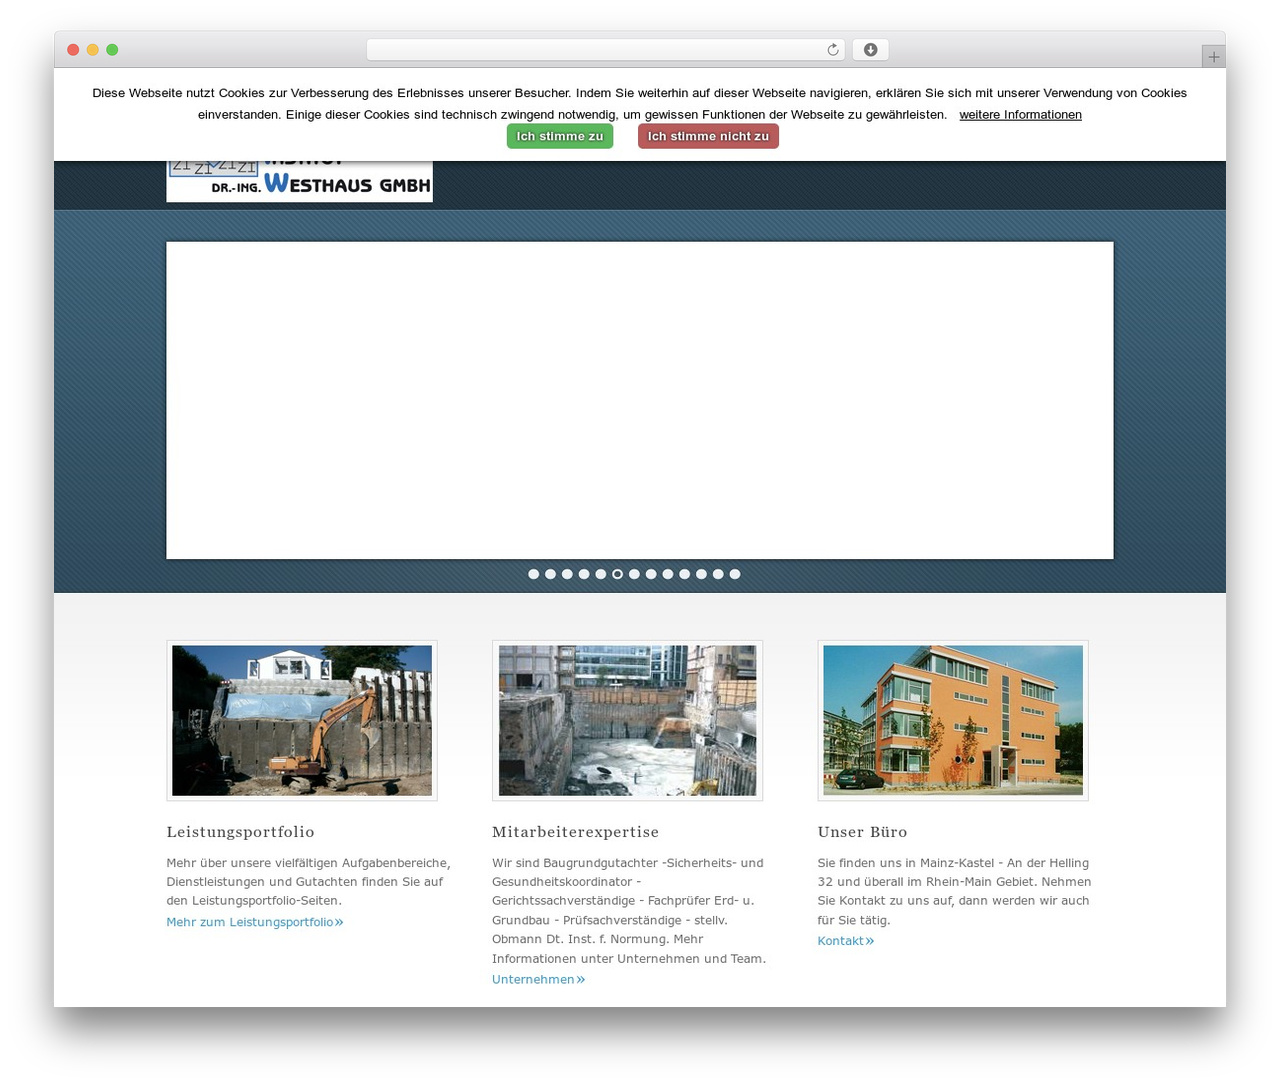Select the second slider pagination dot
The height and width of the screenshot is (1084, 1280).
[550, 574]
